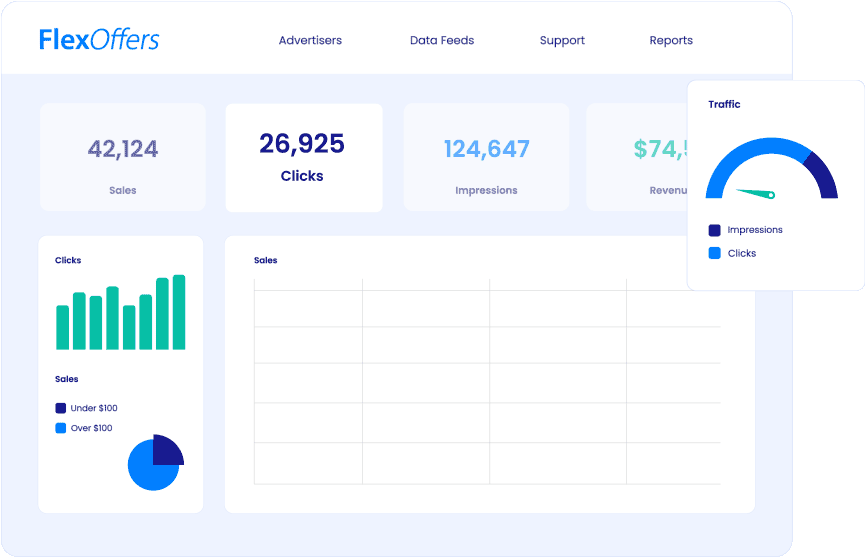Click the light blue Clicks legend swatch

(714, 254)
